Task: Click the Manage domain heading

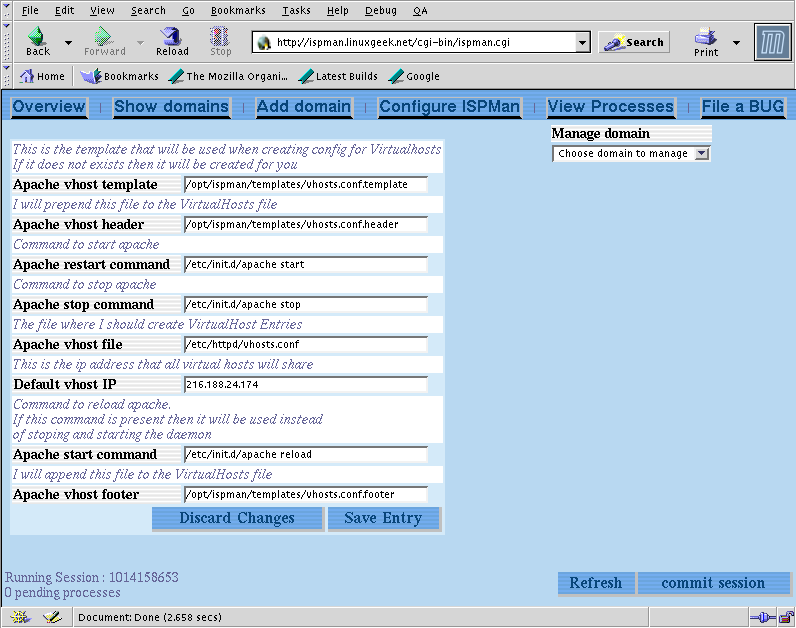Action: (601, 134)
